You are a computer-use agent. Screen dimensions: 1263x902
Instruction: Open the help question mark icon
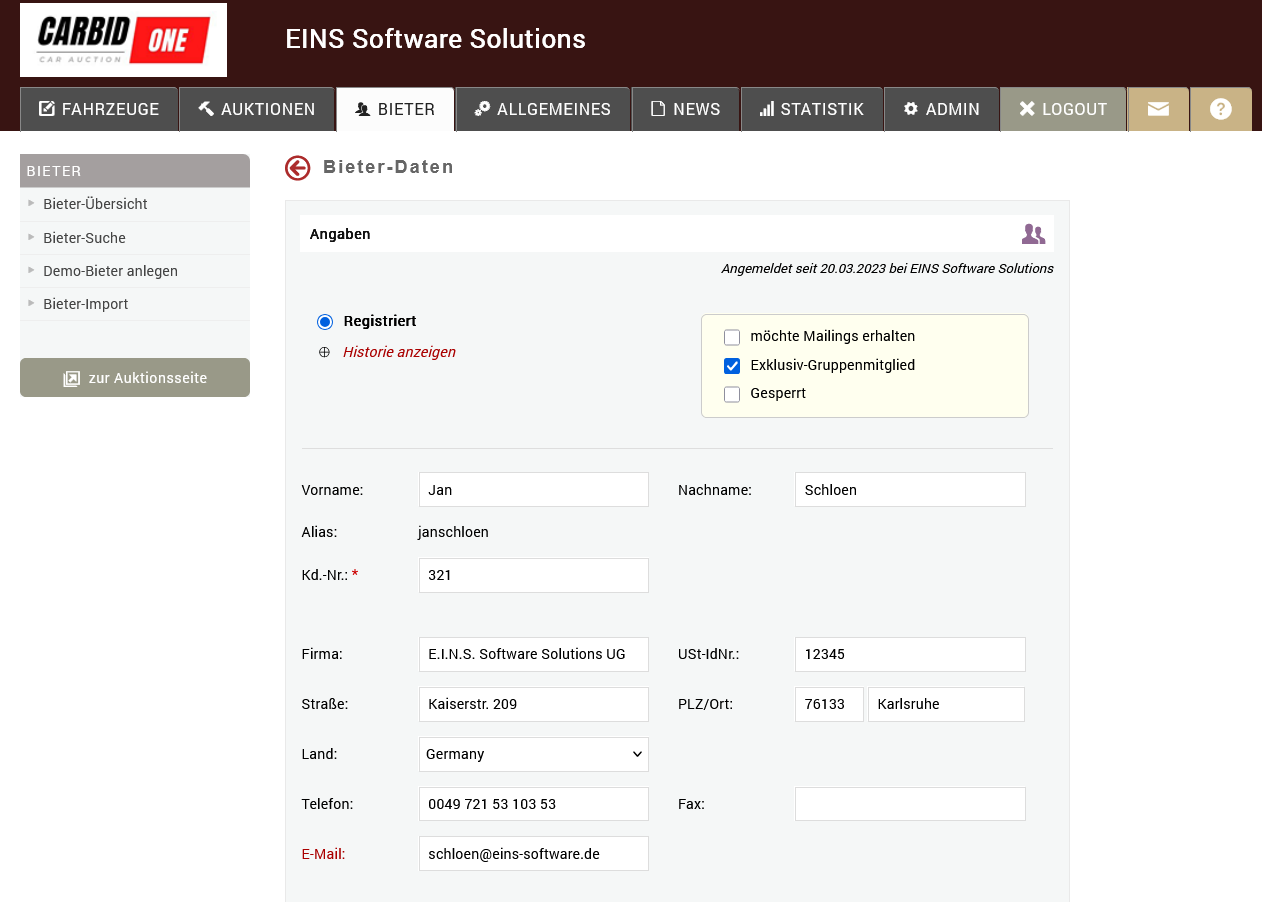(1220, 109)
